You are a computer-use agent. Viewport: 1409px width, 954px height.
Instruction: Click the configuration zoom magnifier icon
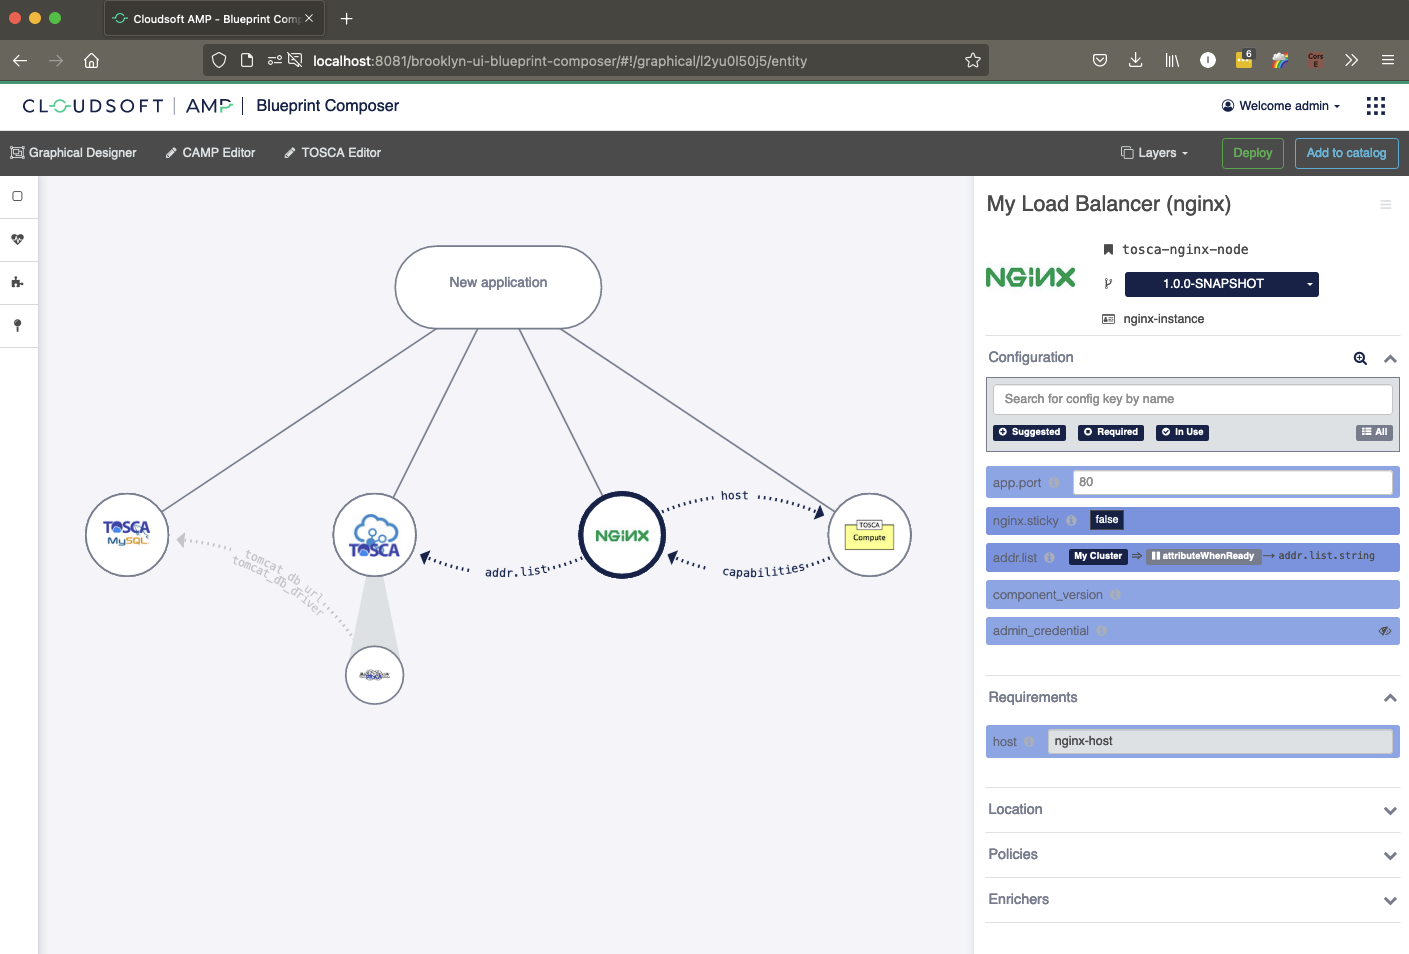coord(1360,358)
